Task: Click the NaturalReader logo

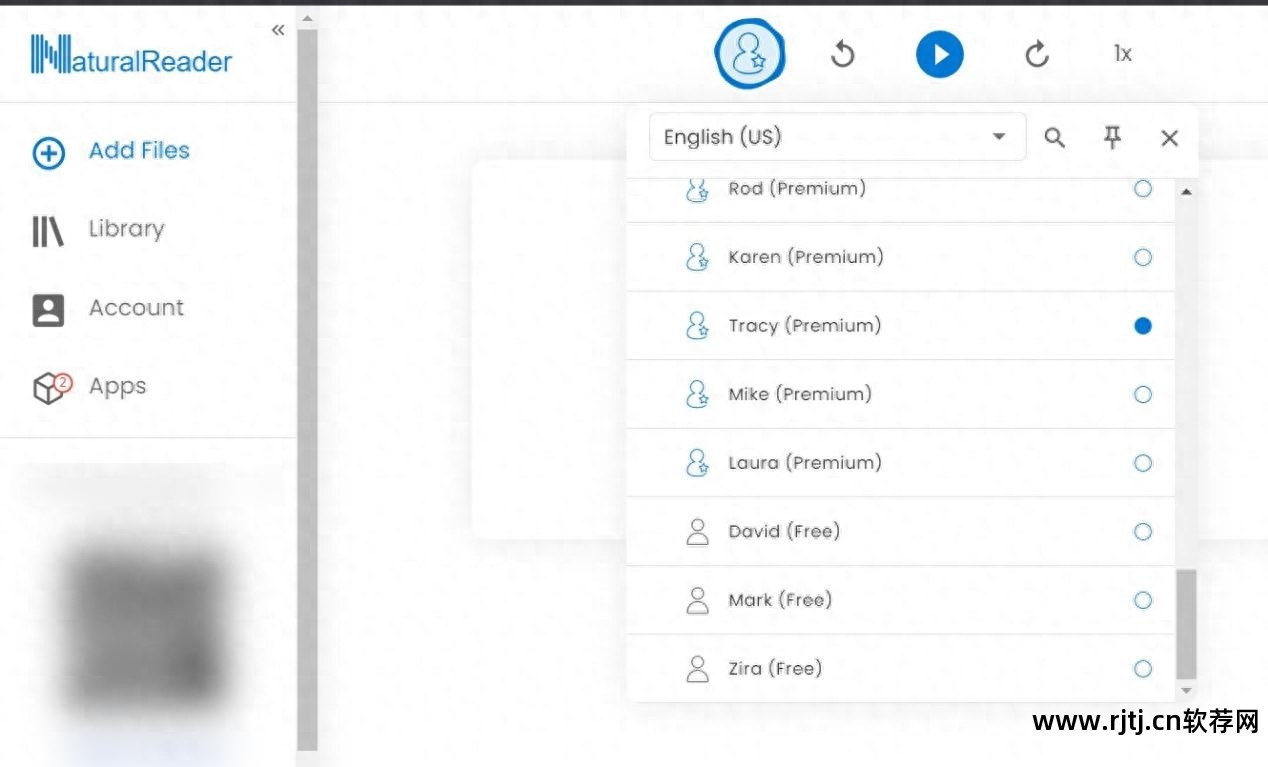Action: point(131,56)
